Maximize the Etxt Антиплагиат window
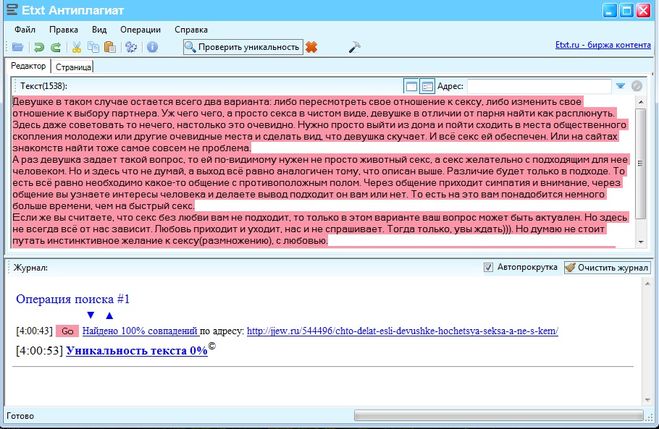The width and height of the screenshot is (659, 429). 626,10
